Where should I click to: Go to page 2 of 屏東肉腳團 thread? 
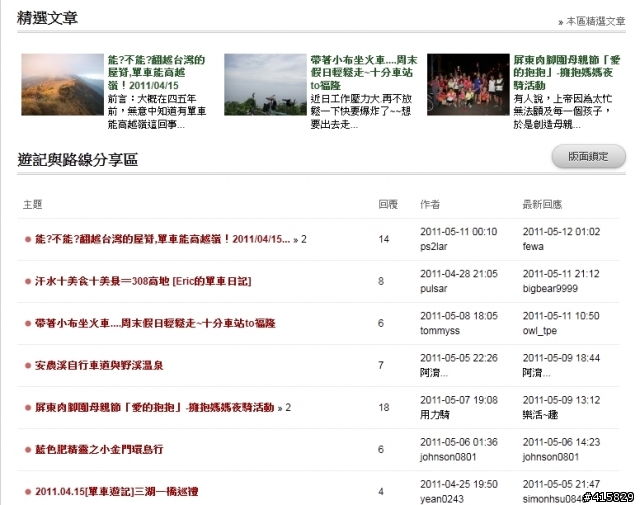288,407
